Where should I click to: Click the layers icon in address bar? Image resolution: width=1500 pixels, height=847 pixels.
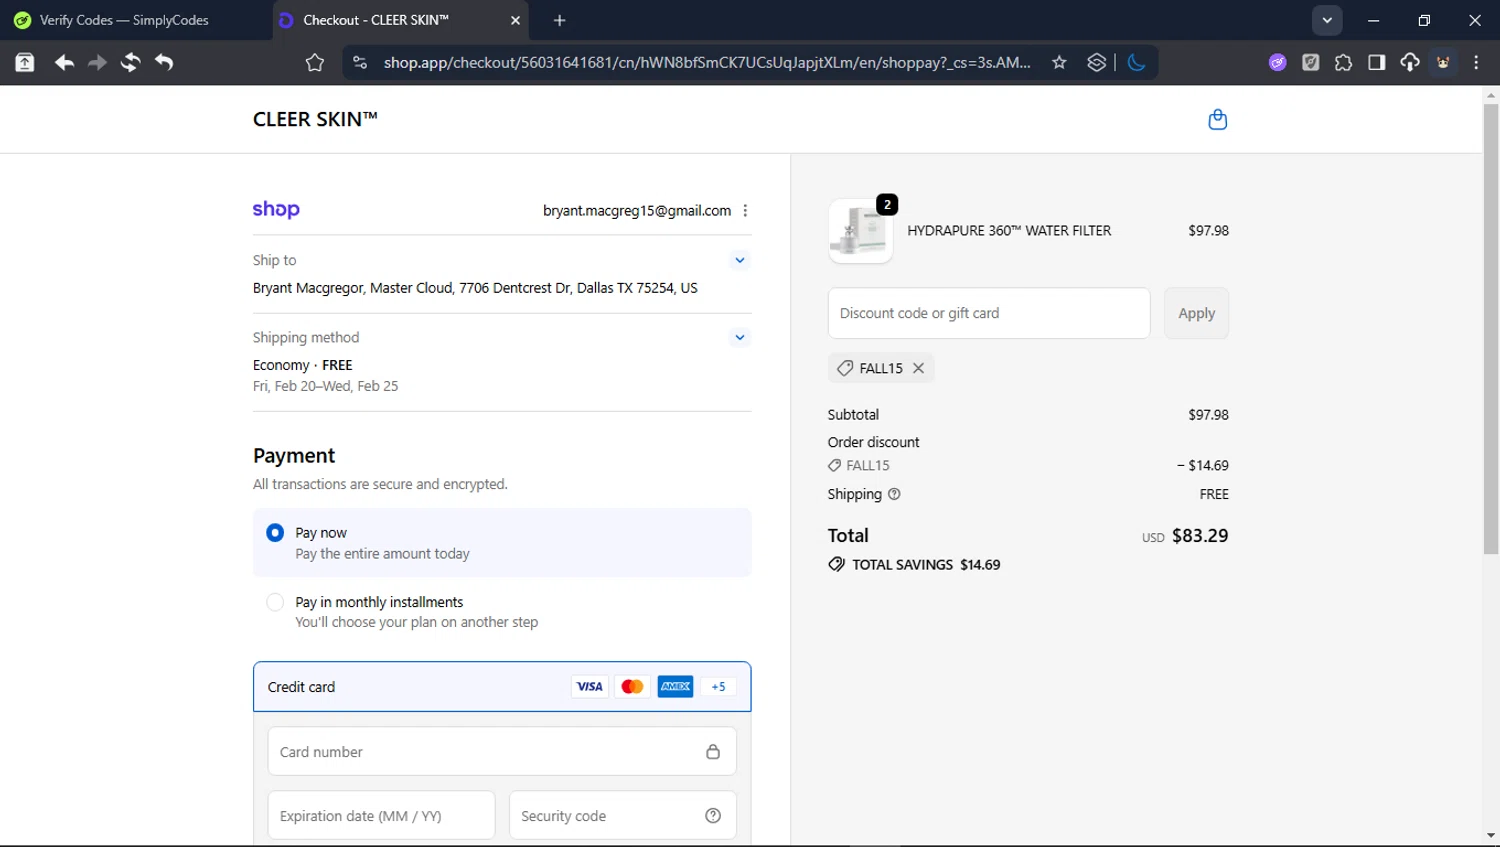1097,62
